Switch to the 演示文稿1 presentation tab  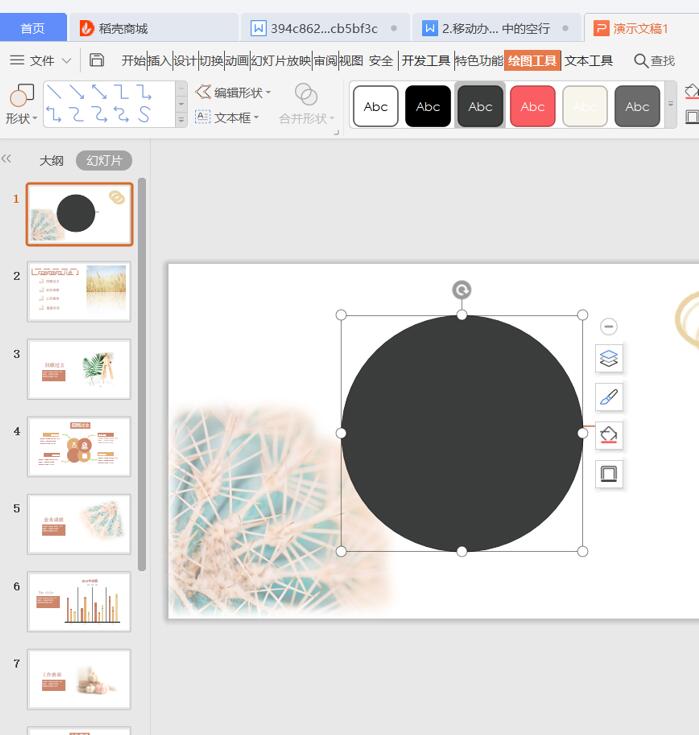(641, 28)
